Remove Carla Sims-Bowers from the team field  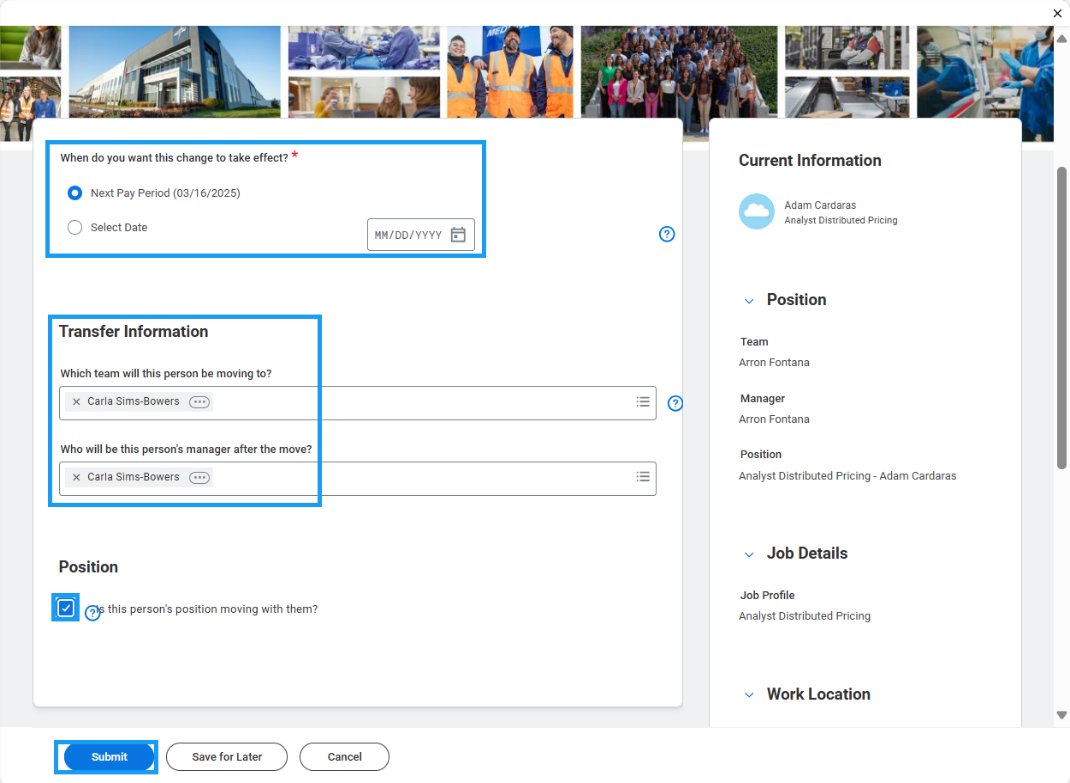point(77,402)
